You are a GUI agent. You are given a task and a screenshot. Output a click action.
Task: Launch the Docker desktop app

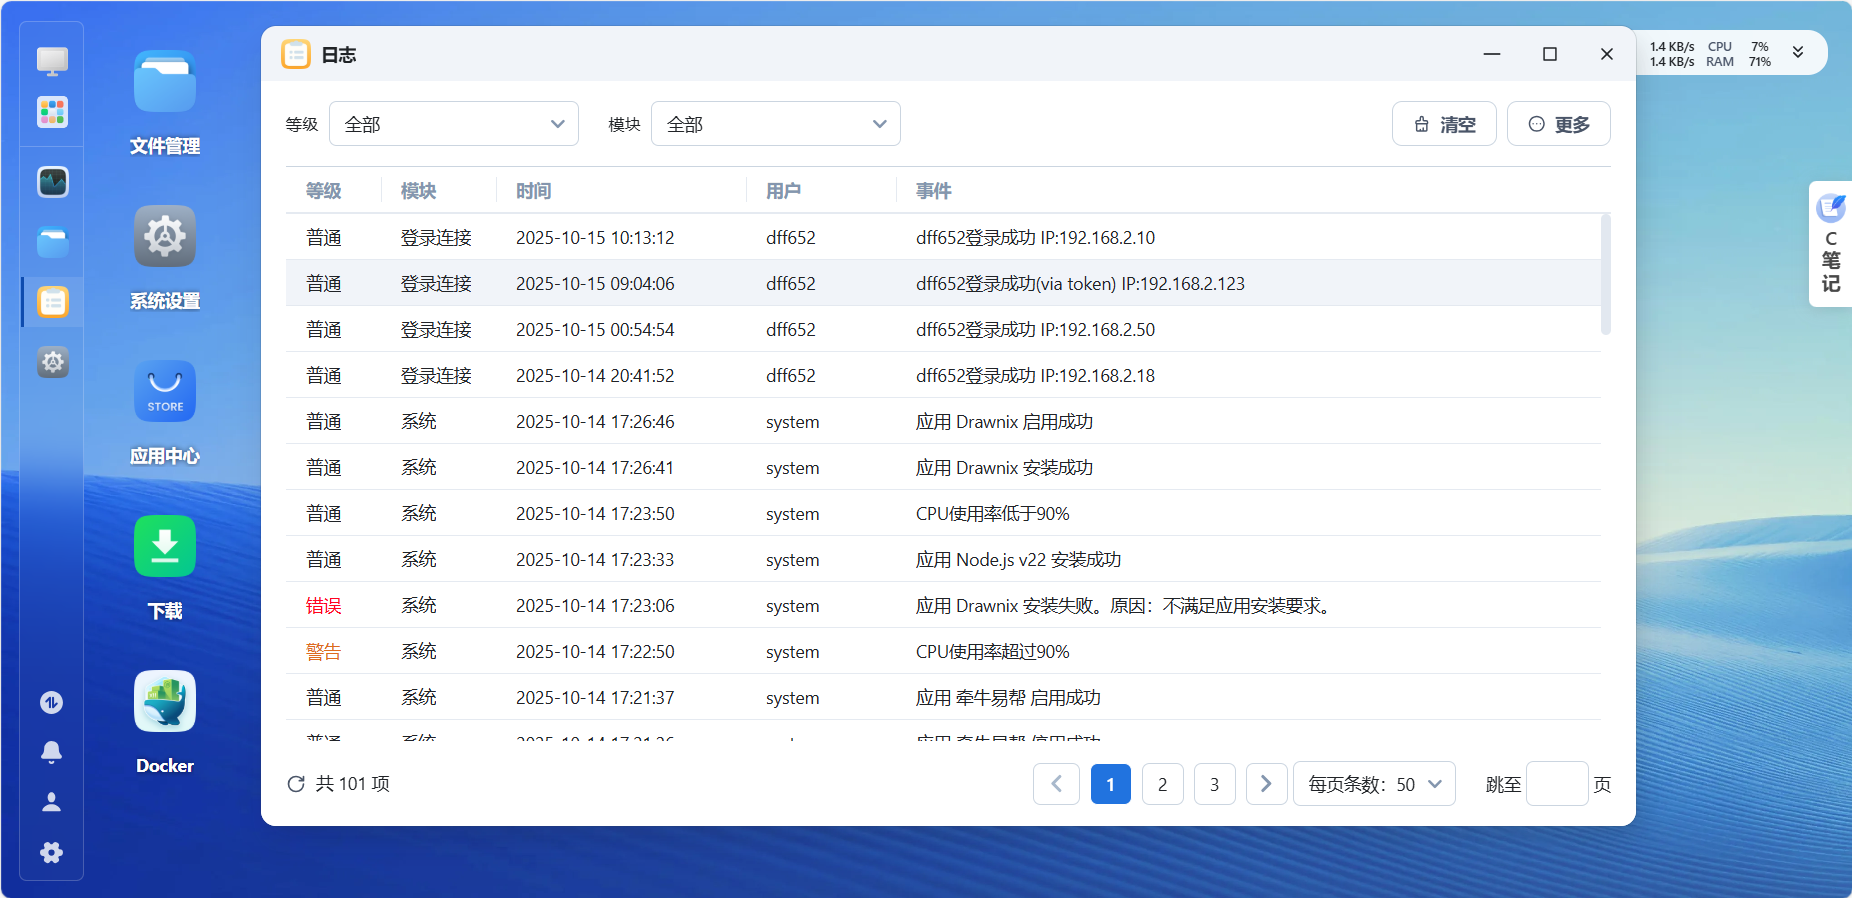click(x=165, y=702)
